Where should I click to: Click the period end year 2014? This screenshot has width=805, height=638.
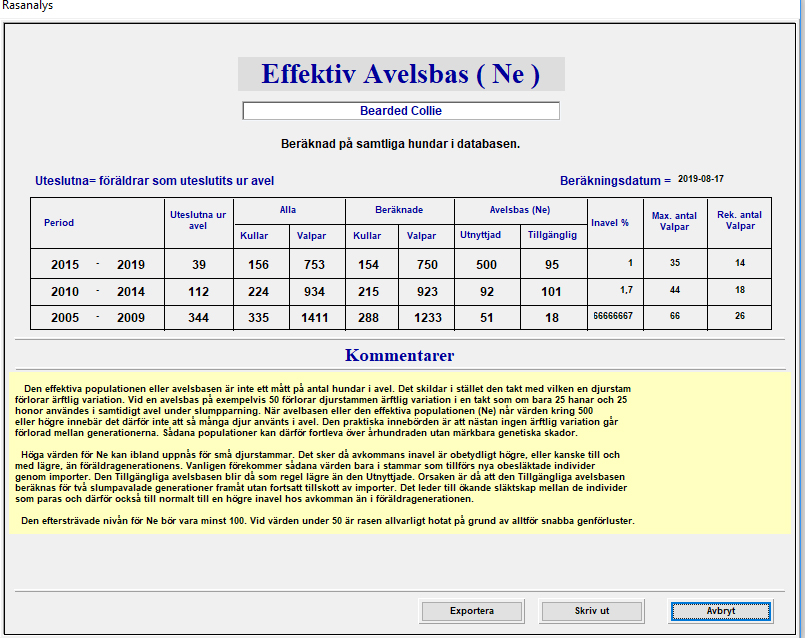[131, 292]
